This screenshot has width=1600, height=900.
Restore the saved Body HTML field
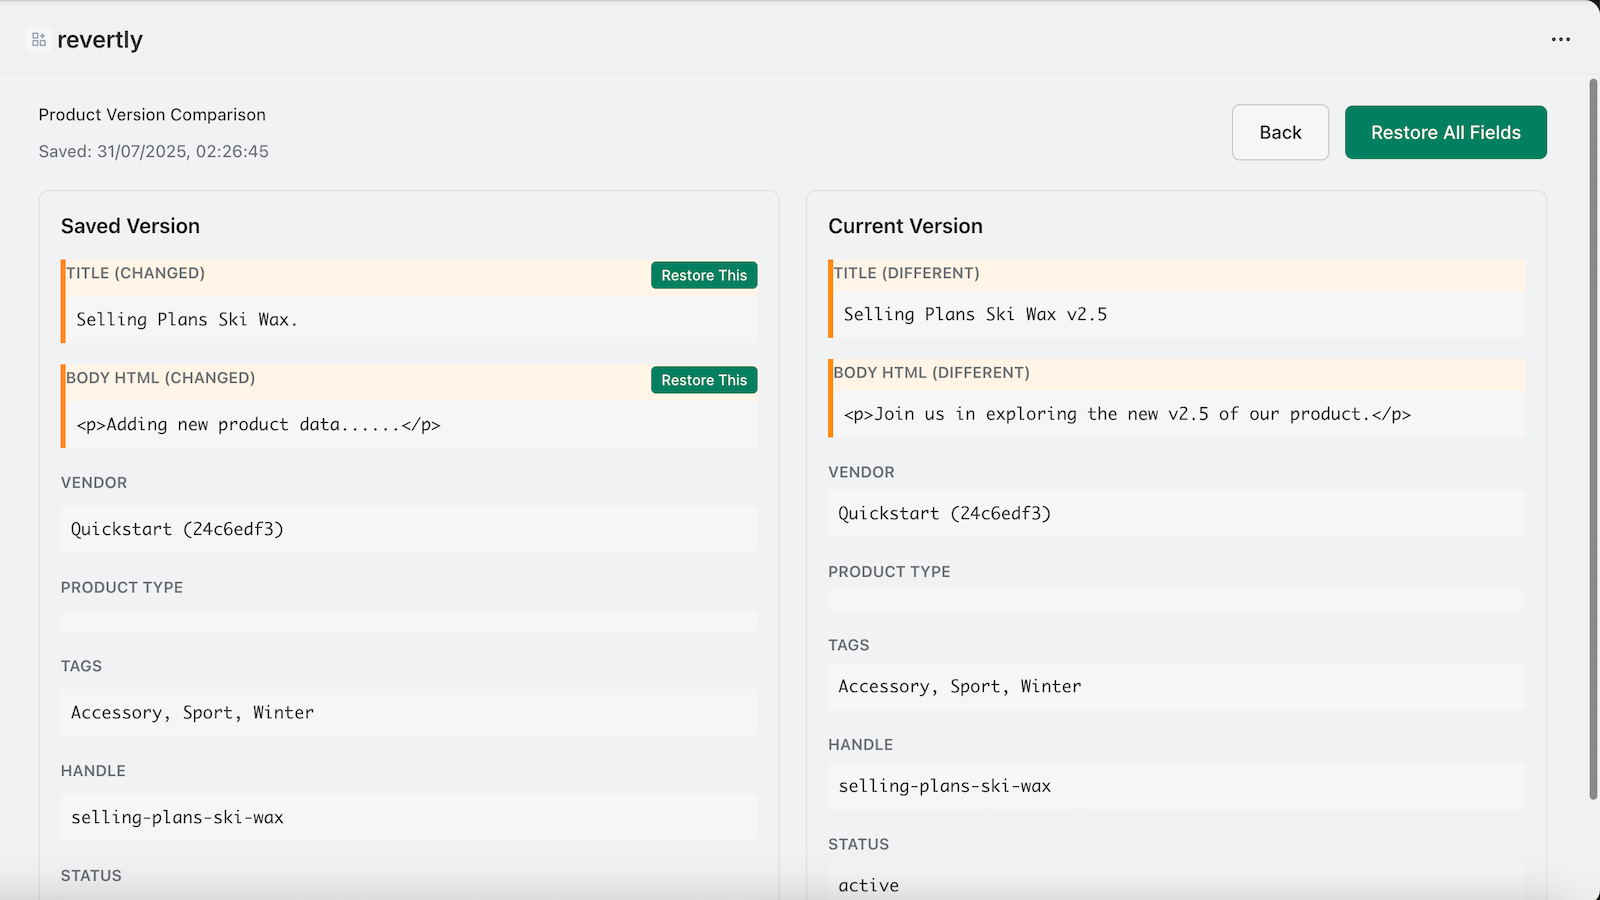(703, 380)
